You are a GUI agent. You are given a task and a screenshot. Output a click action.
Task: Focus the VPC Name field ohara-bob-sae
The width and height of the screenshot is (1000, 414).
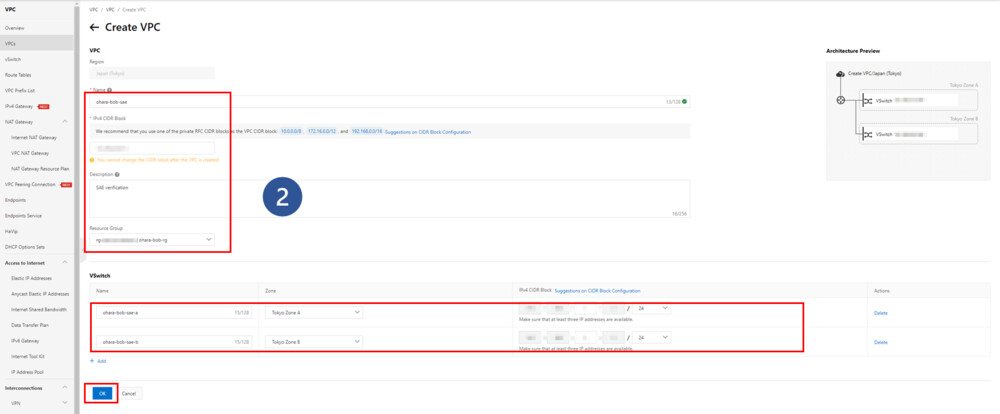click(x=390, y=101)
